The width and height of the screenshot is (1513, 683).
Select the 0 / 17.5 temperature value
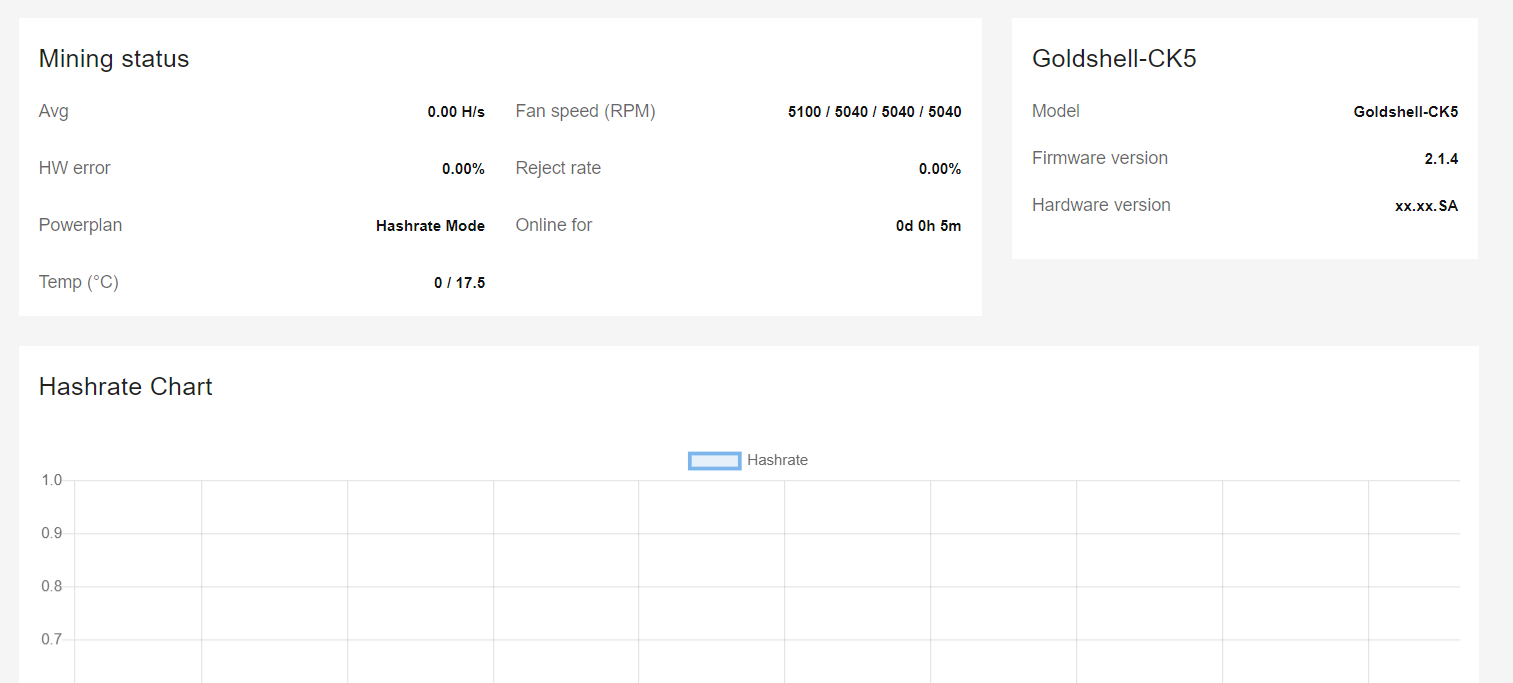[x=459, y=283]
